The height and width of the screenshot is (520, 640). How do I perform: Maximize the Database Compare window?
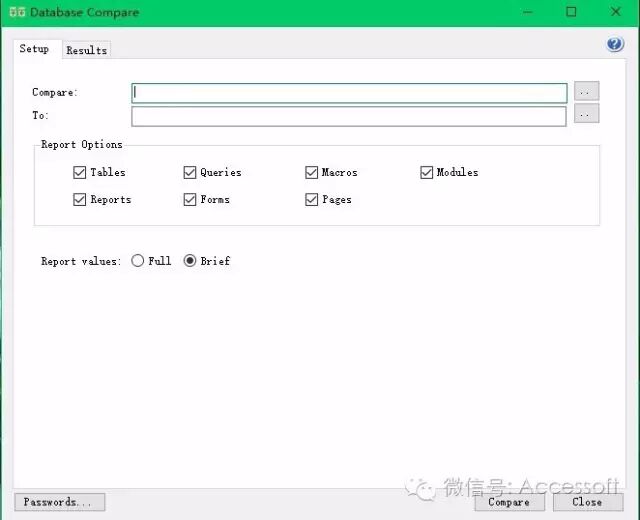click(571, 12)
